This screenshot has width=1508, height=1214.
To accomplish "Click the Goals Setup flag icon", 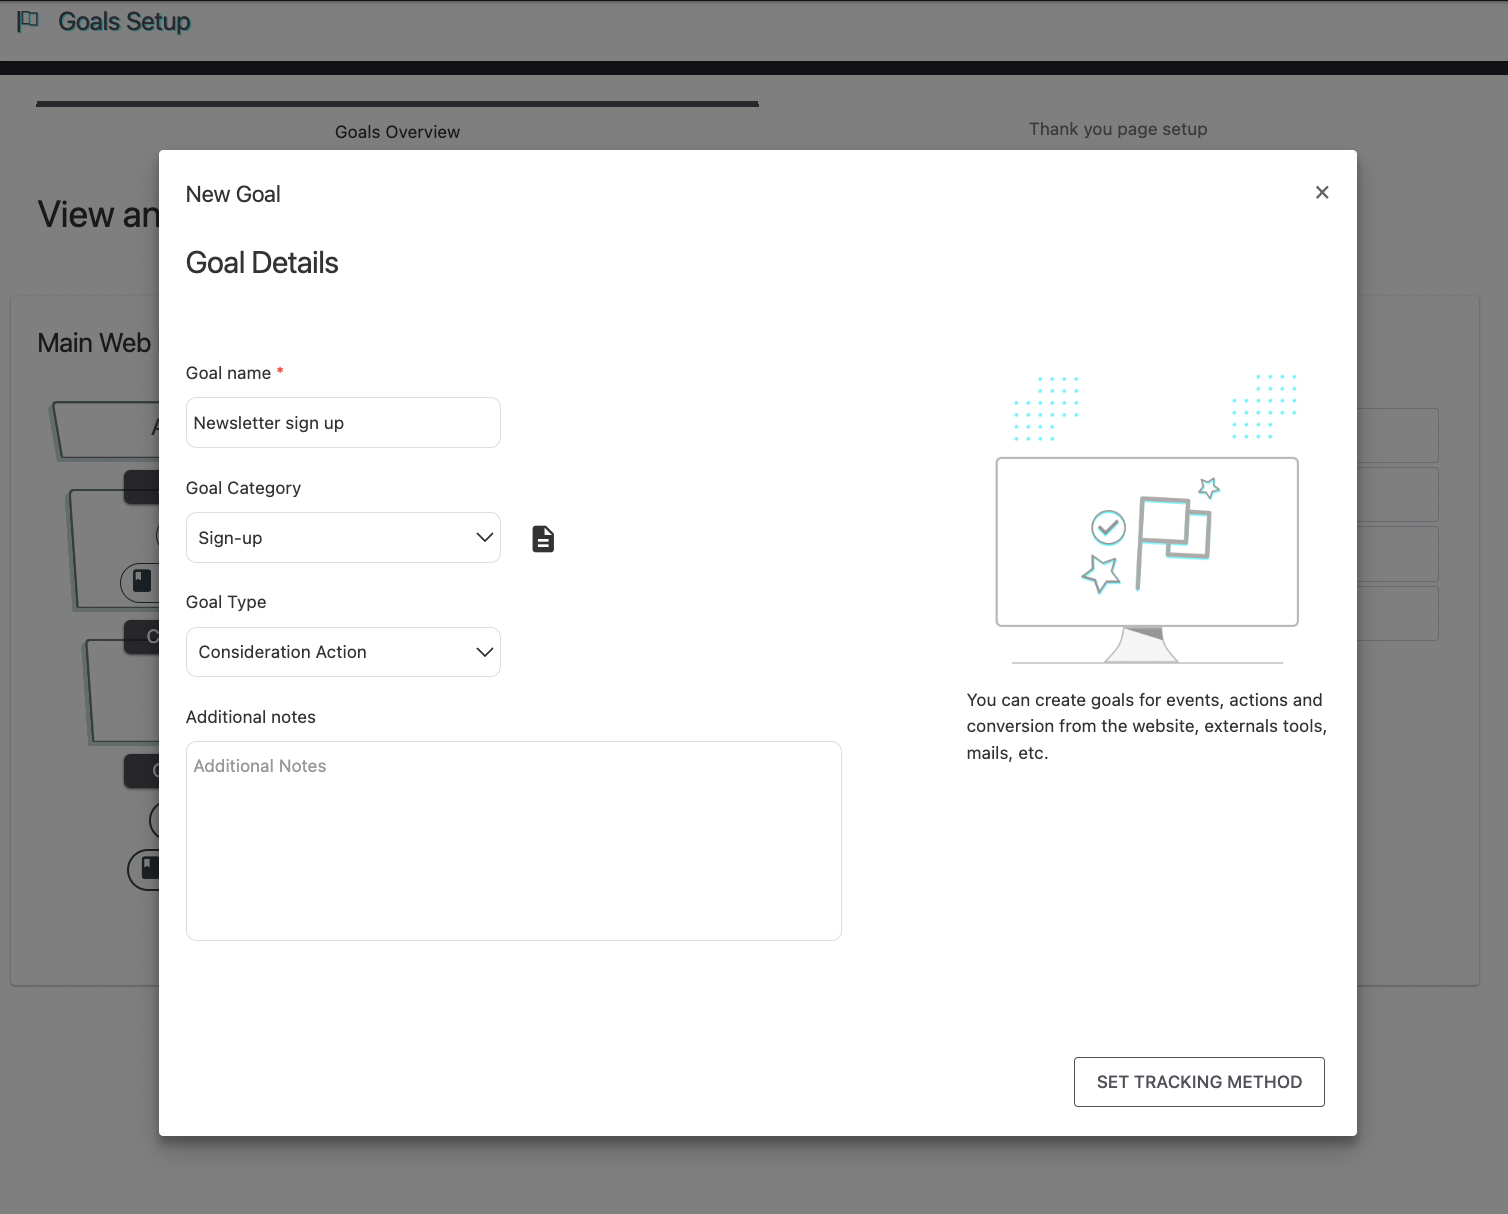I will pyautogui.click(x=28, y=21).
